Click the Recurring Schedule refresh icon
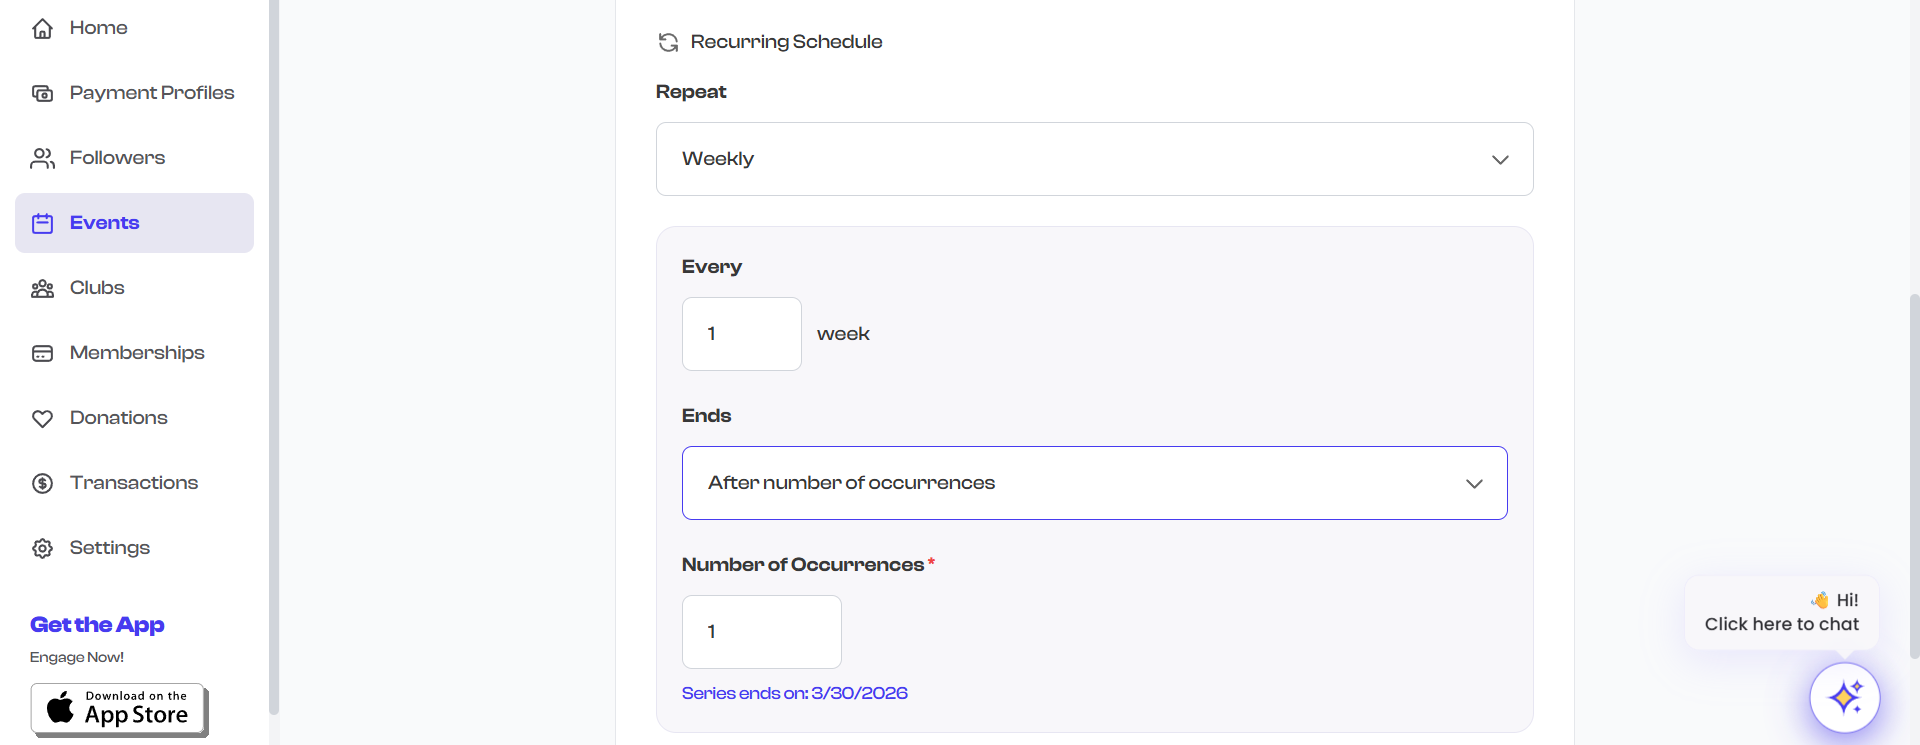The height and width of the screenshot is (745, 1920). (x=668, y=42)
